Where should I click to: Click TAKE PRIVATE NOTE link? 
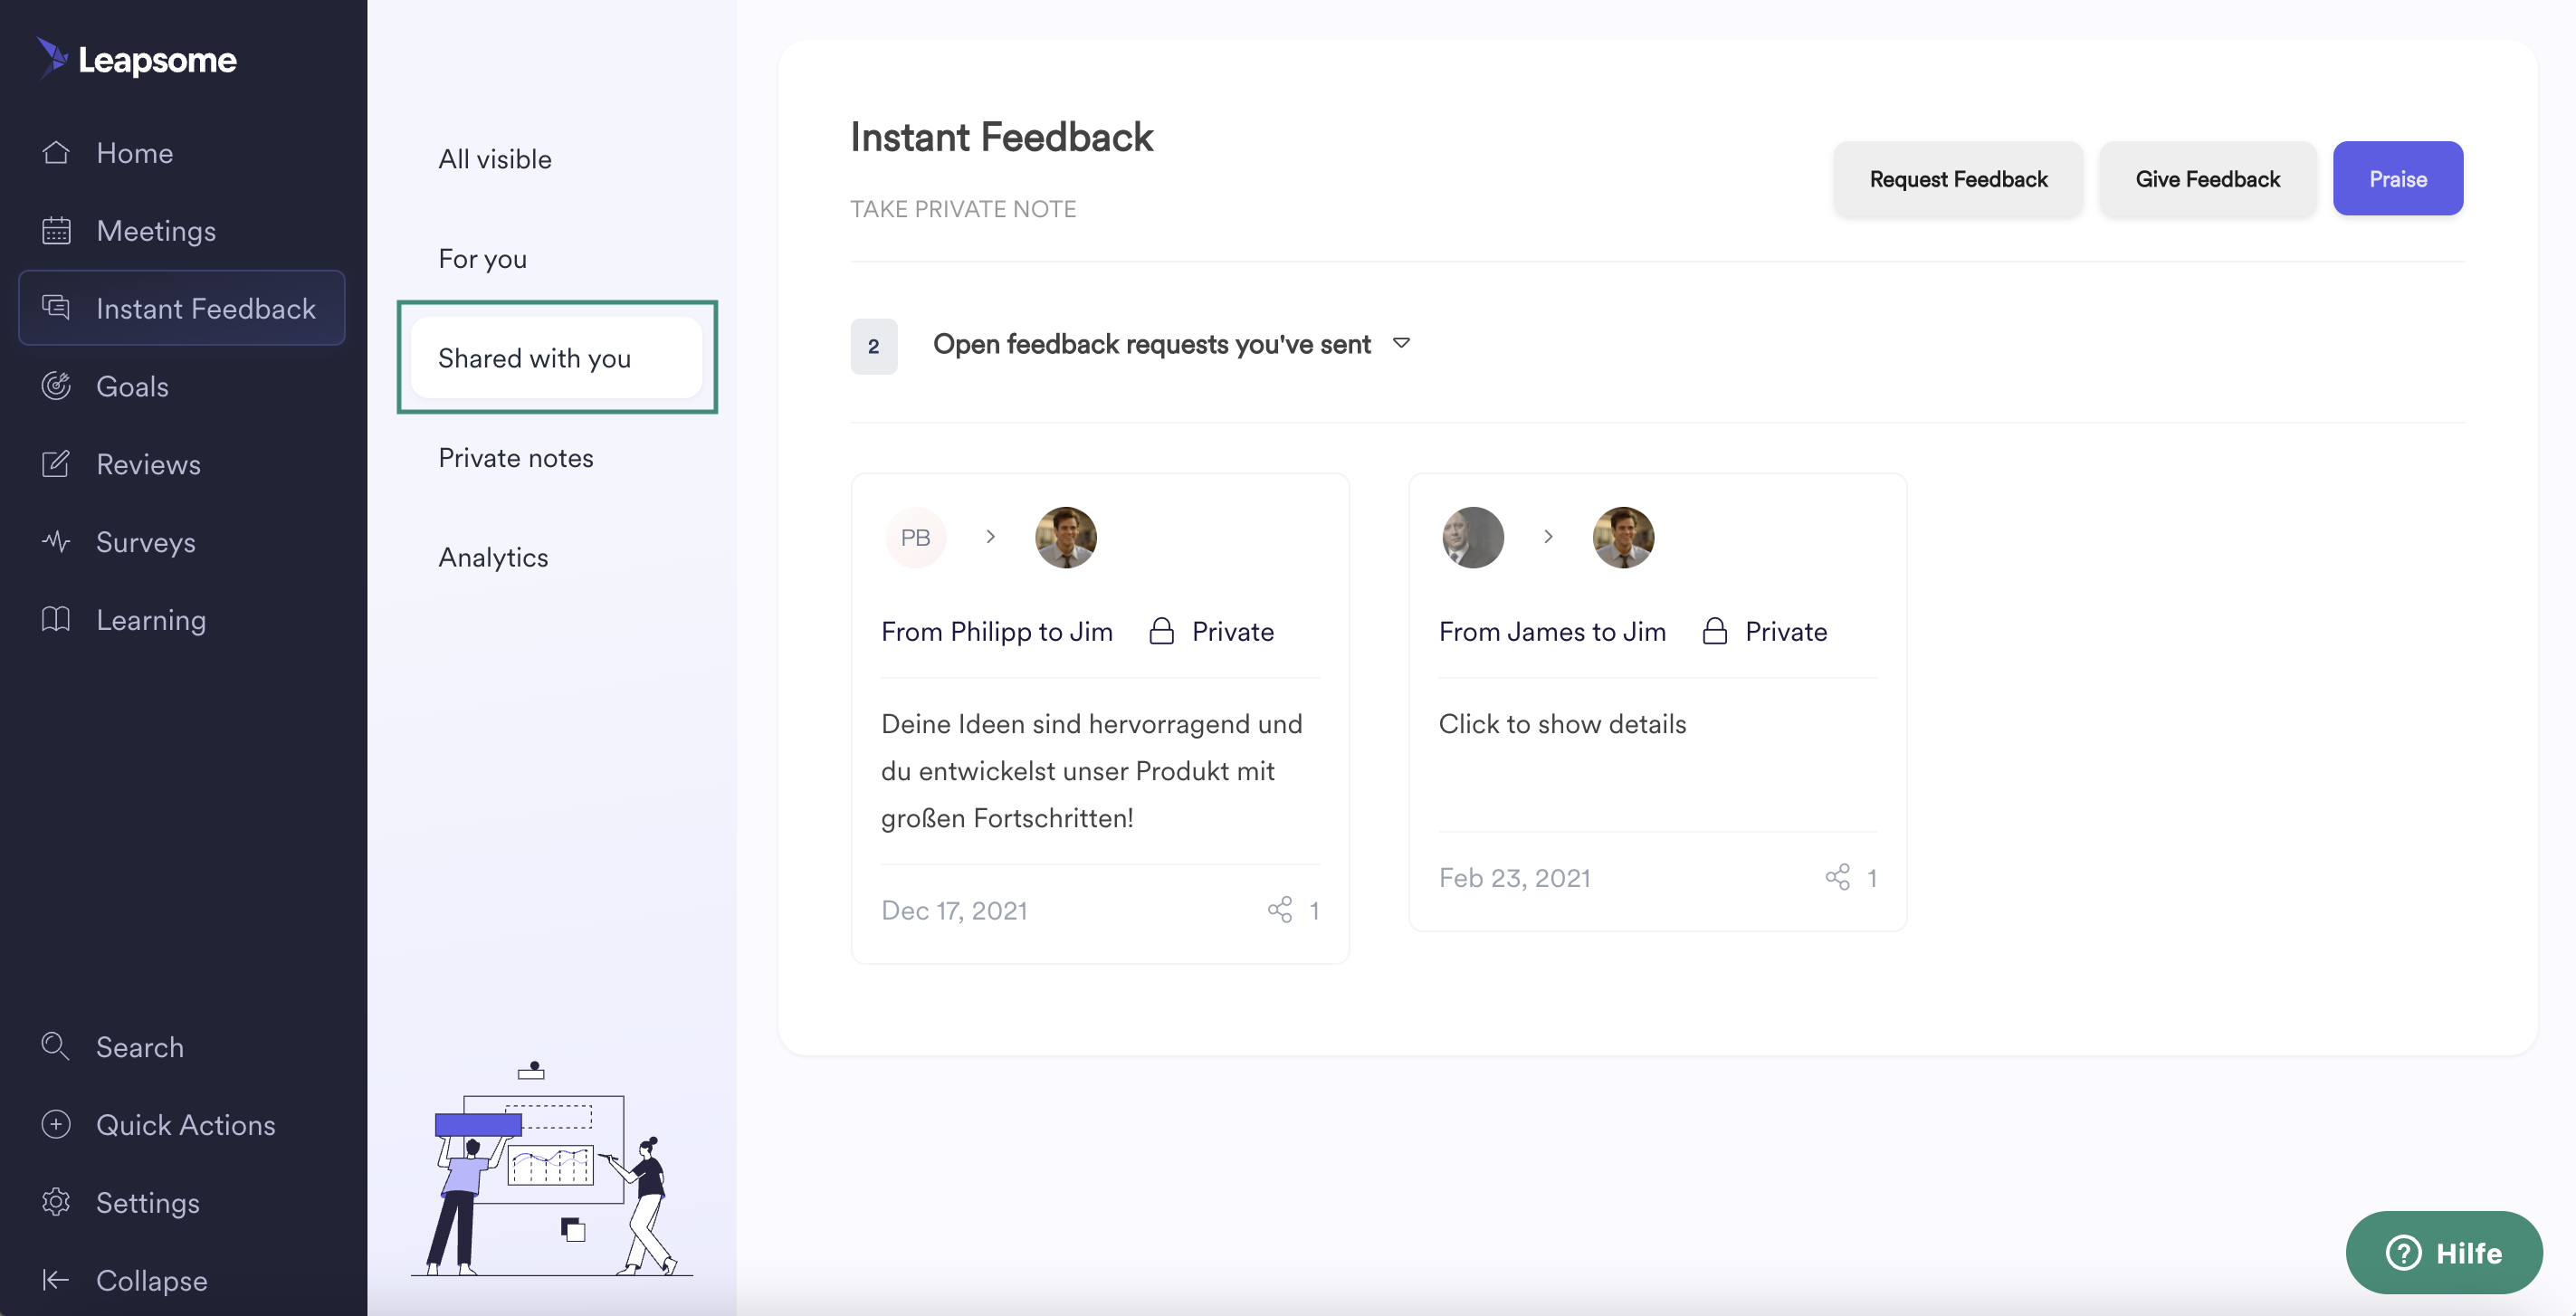pyautogui.click(x=963, y=208)
